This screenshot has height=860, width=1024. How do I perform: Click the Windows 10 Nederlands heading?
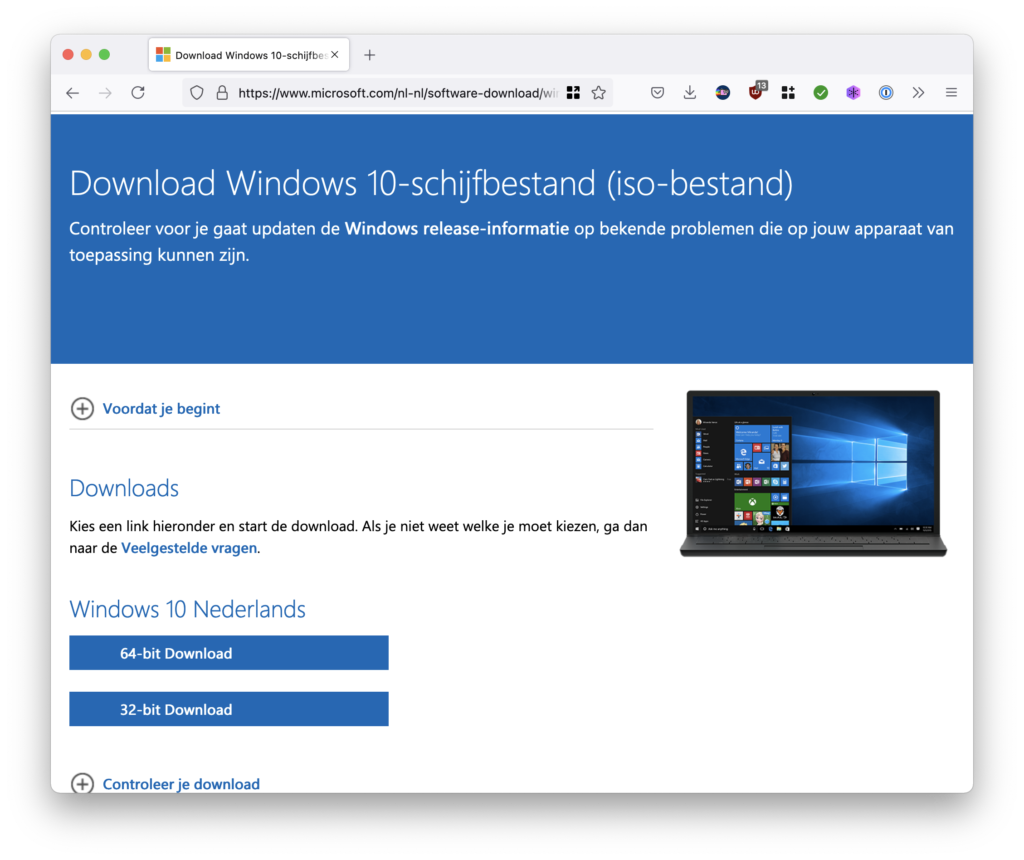pos(187,609)
